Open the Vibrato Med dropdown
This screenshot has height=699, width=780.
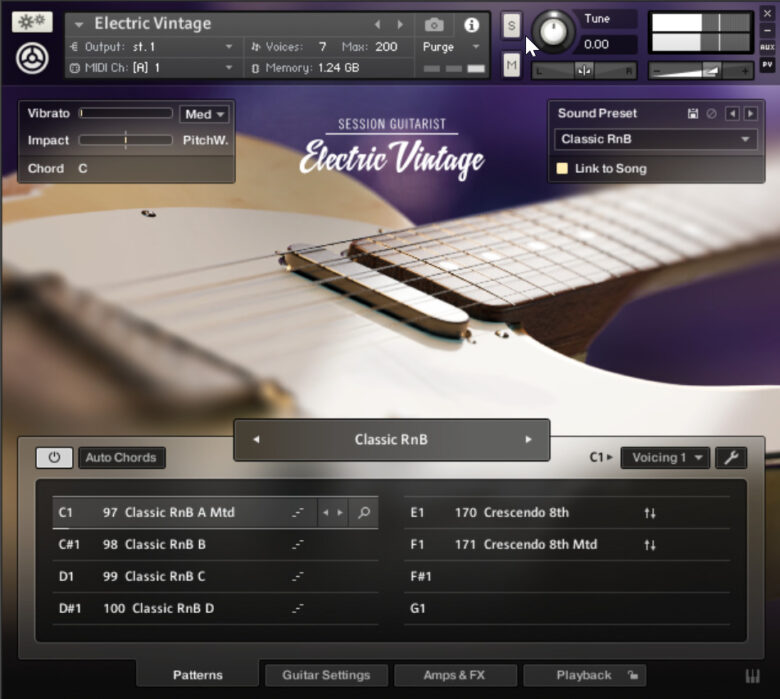tap(205, 114)
